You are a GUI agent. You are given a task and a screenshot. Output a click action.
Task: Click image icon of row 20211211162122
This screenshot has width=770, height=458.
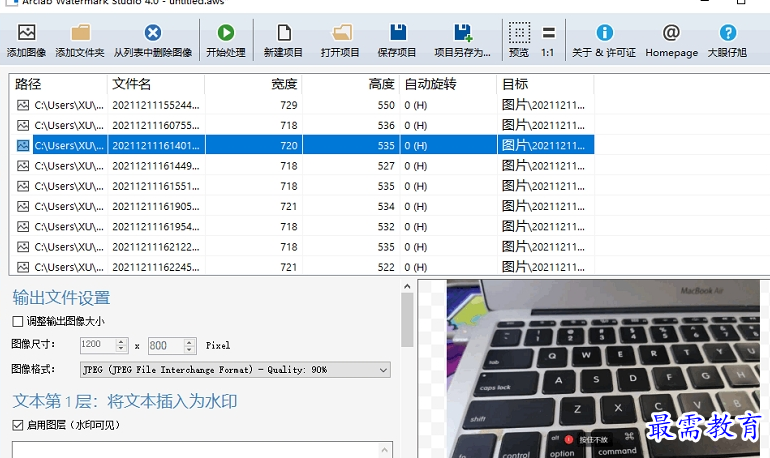pyautogui.click(x=23, y=246)
